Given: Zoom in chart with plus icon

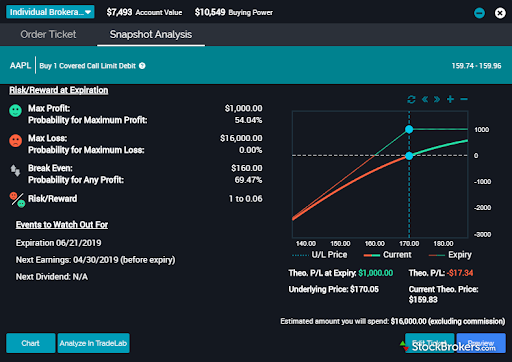Looking at the screenshot, I should [450, 99].
